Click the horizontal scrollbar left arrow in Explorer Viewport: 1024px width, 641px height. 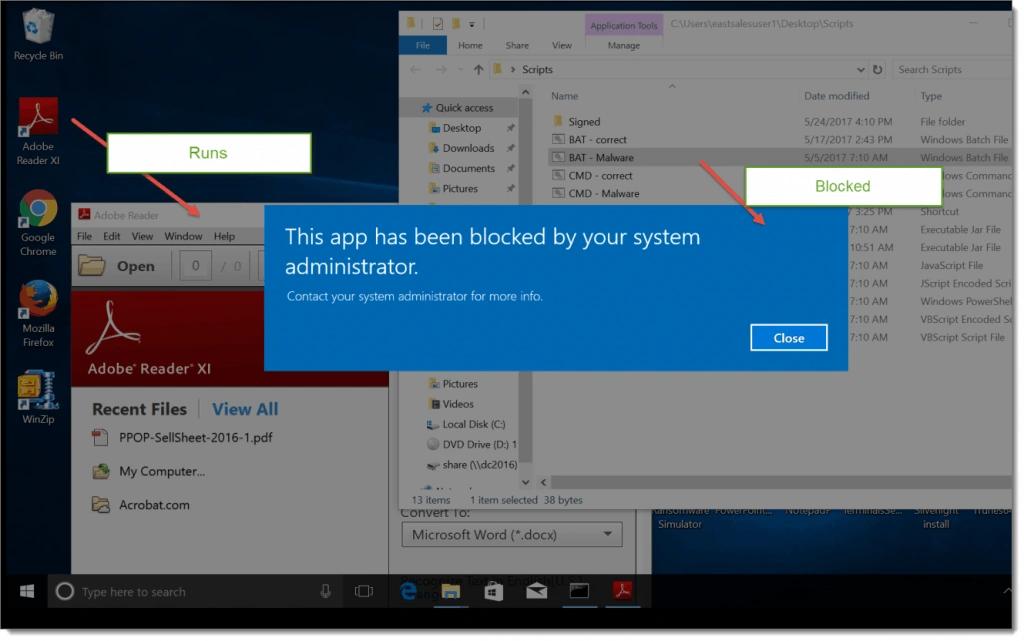pyautogui.click(x=543, y=482)
